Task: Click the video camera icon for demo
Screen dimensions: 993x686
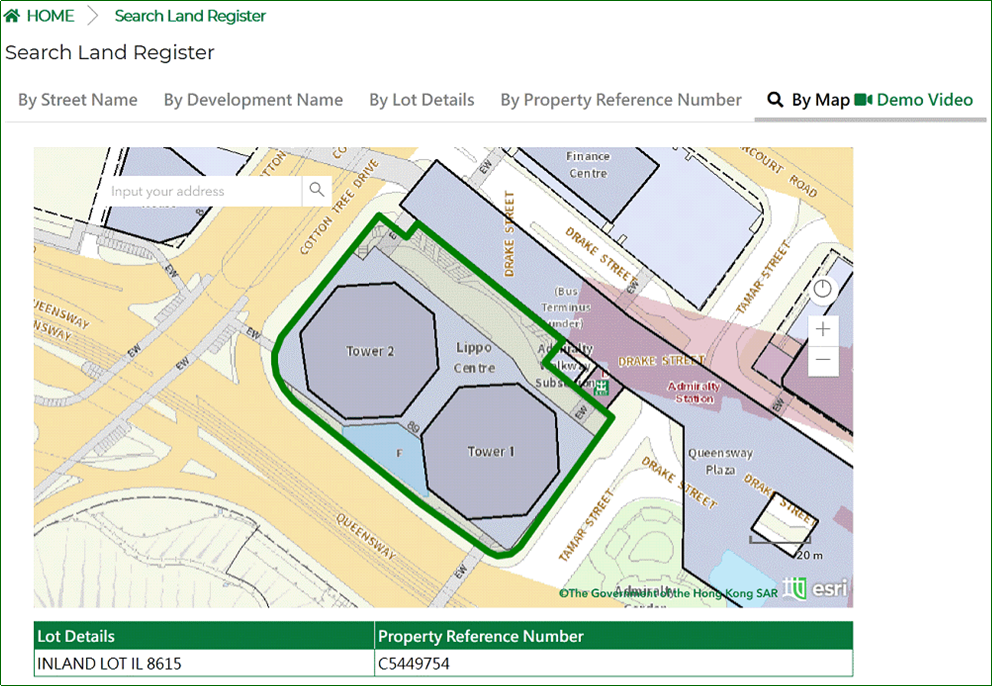Action: pyautogui.click(x=863, y=99)
